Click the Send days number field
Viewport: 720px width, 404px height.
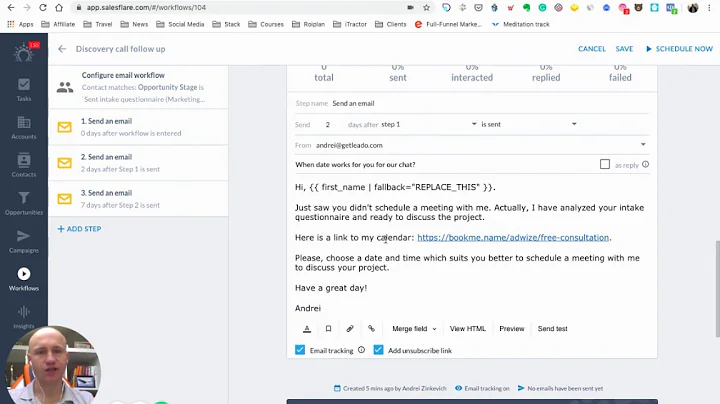point(330,124)
